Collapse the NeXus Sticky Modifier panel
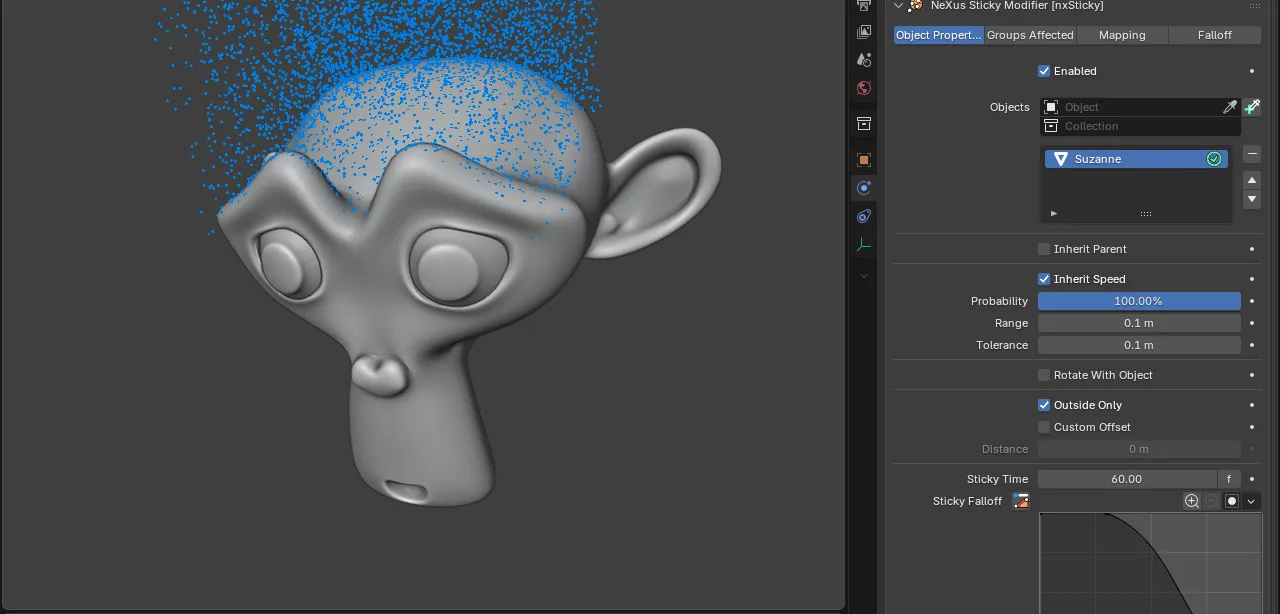Viewport: 1280px width, 614px height. [x=897, y=5]
